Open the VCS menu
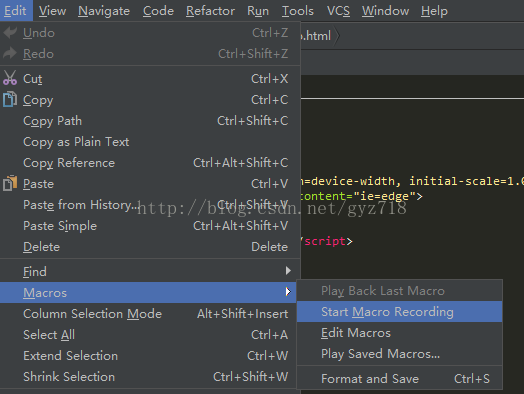This screenshot has height=394, width=524. click(338, 11)
